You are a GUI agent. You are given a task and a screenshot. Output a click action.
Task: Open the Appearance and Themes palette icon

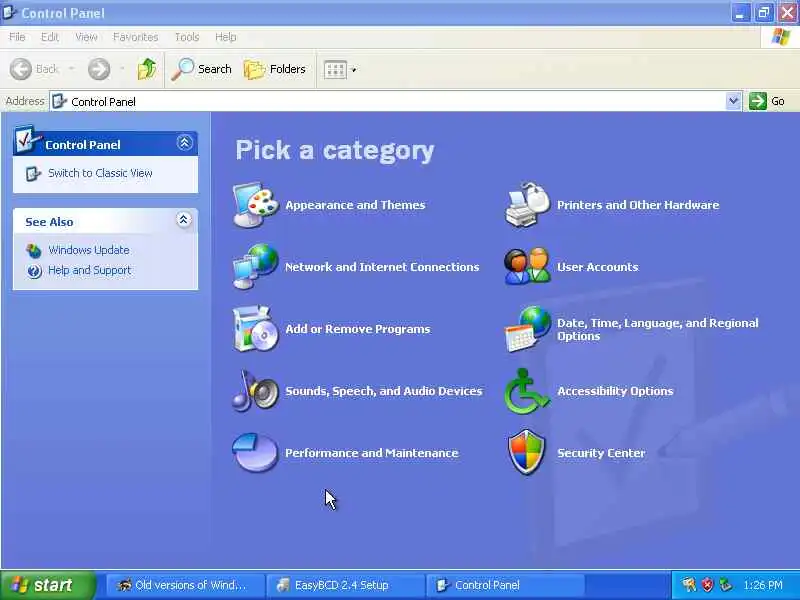pos(256,205)
